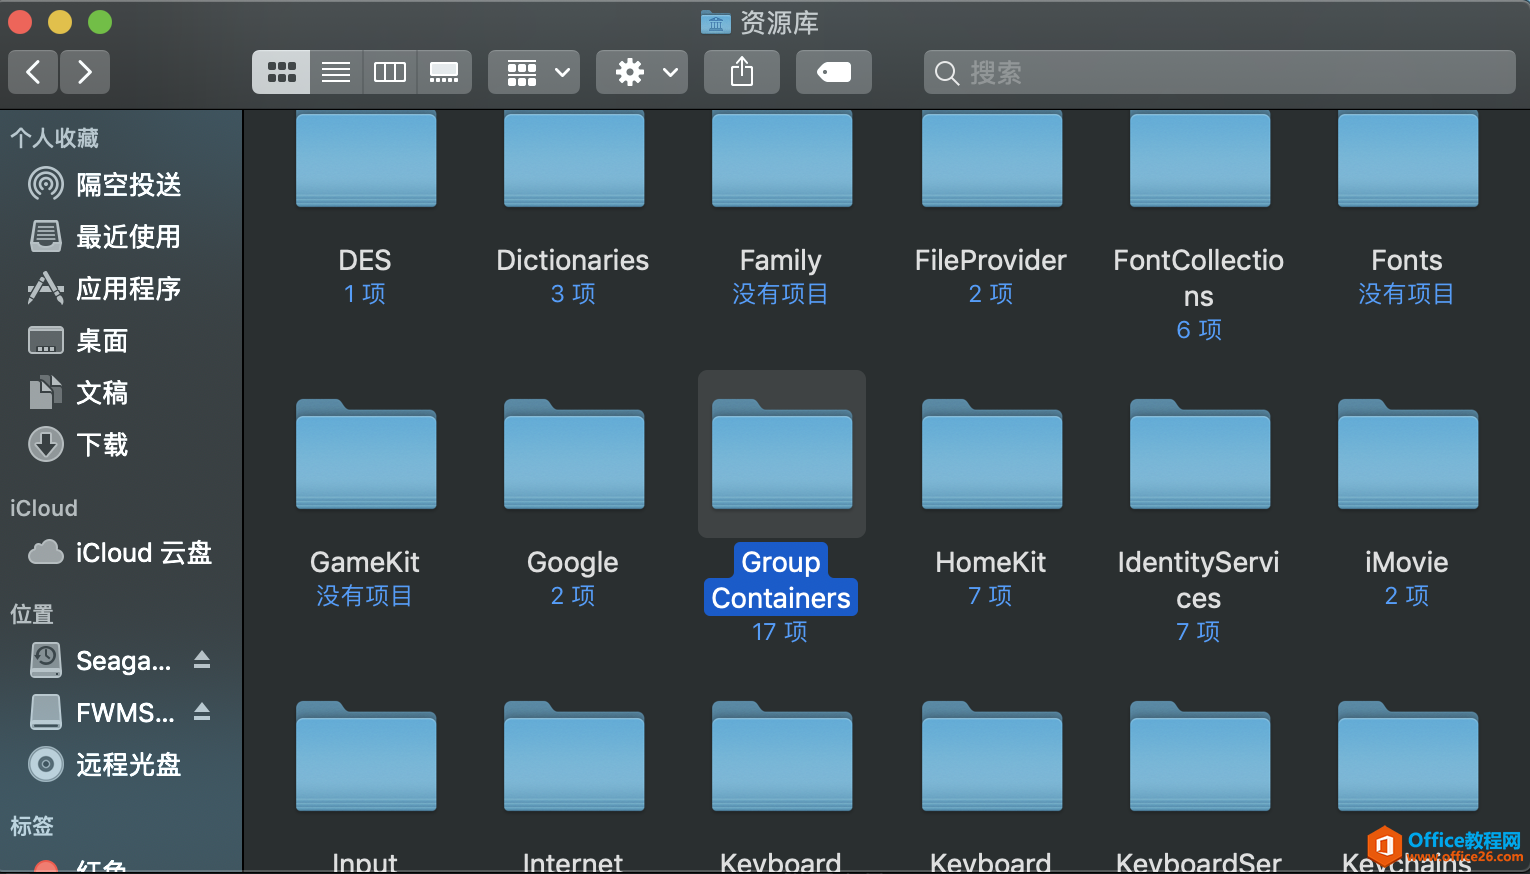Open AirDrop (隔空投送) in sidebar
Viewport: 1530px width, 874px height.
point(121,185)
